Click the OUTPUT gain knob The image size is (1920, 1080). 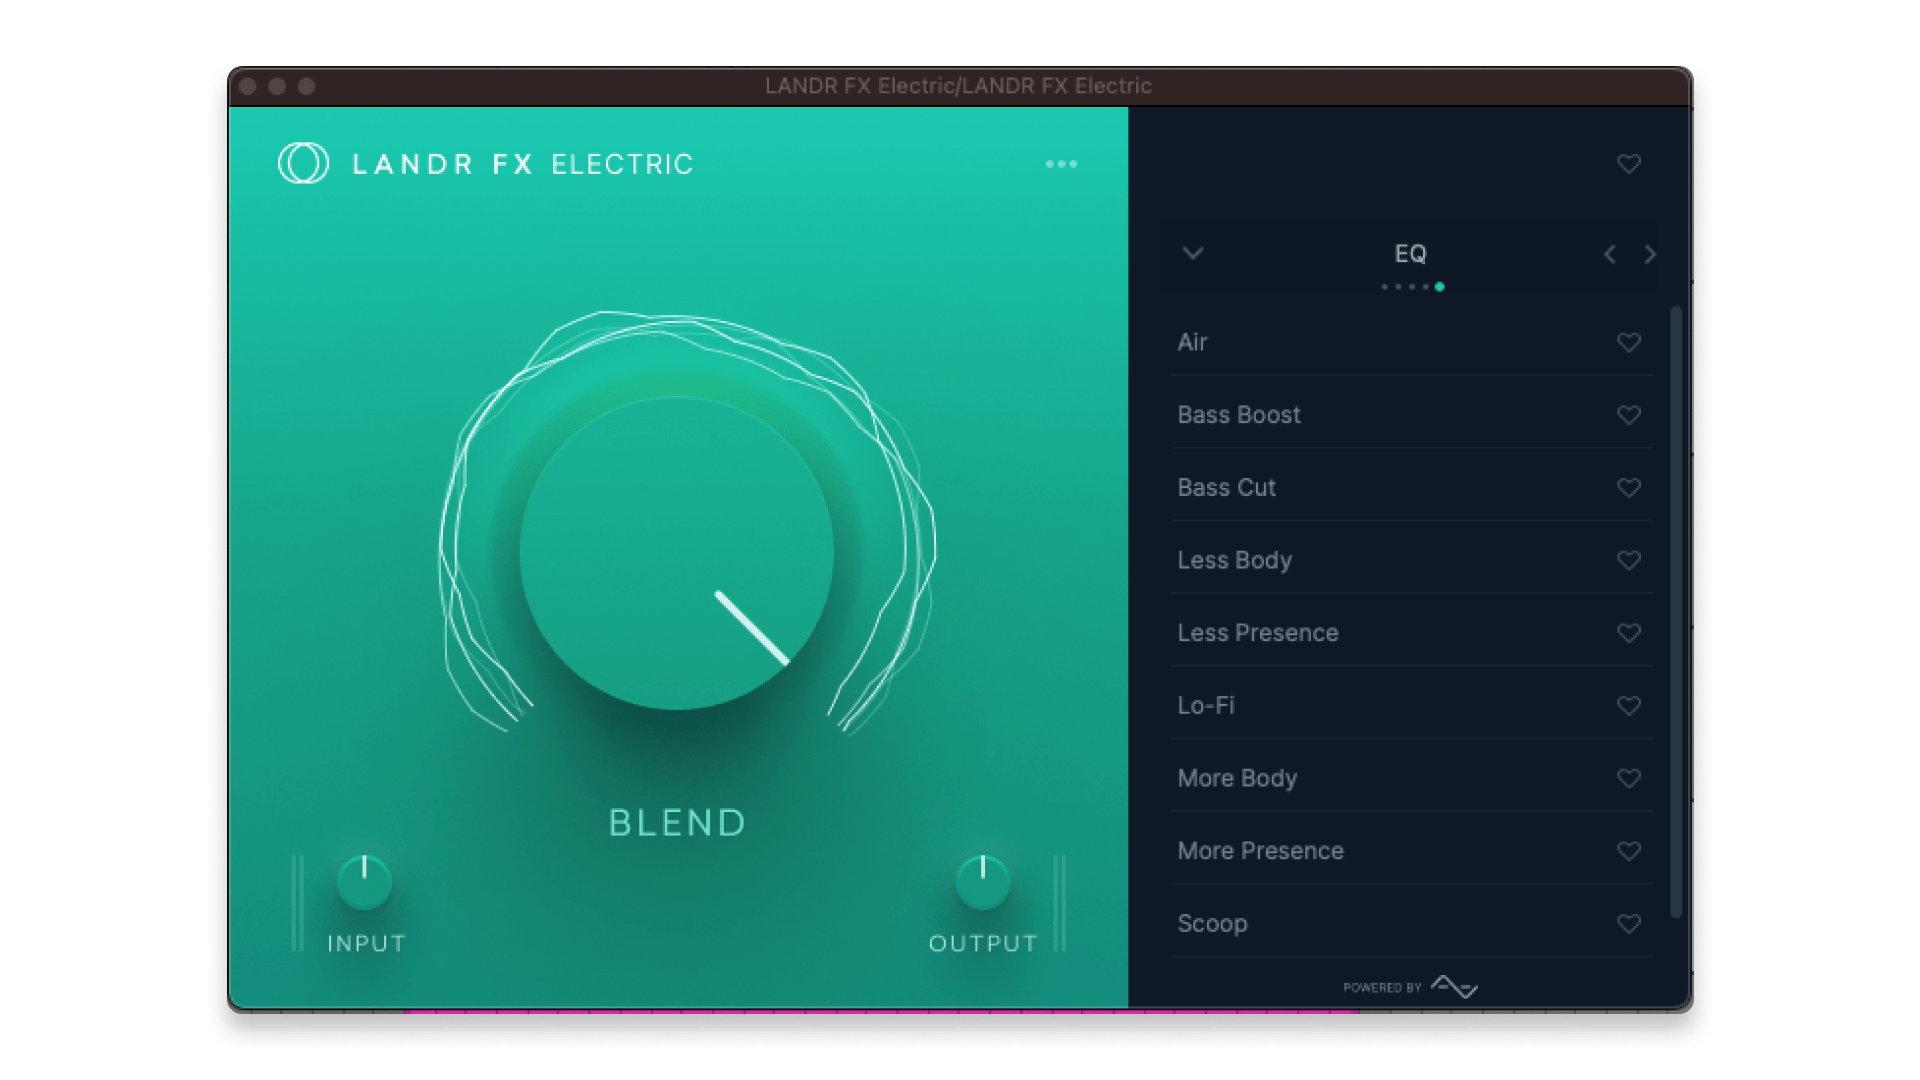[x=983, y=881]
